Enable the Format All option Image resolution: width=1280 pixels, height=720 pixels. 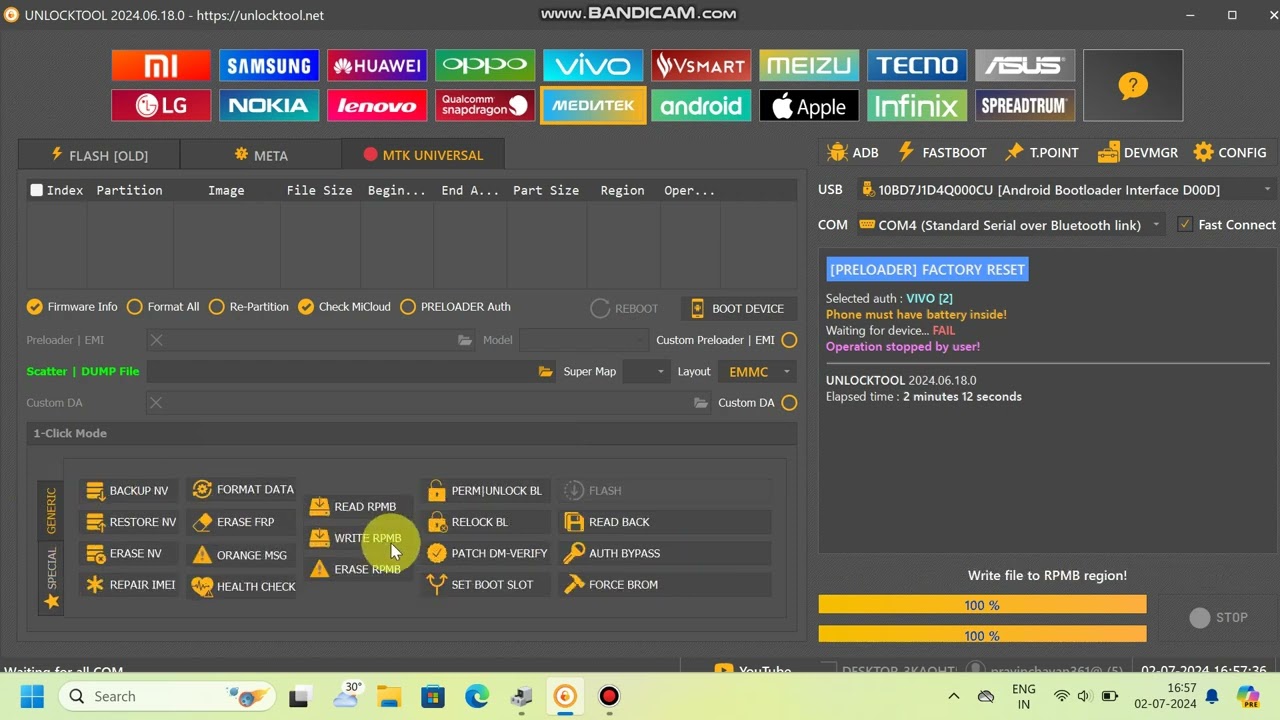click(163, 307)
